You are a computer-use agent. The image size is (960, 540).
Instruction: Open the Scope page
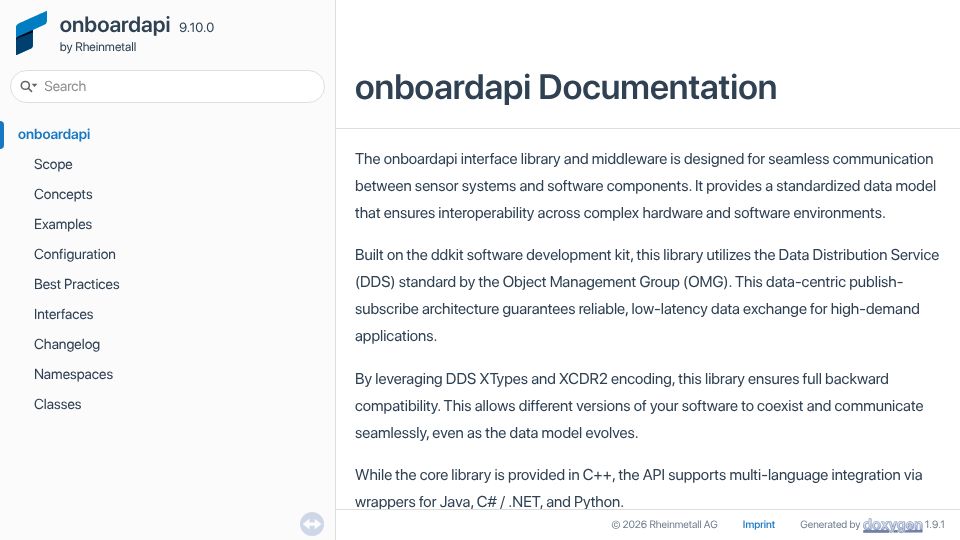pos(53,164)
